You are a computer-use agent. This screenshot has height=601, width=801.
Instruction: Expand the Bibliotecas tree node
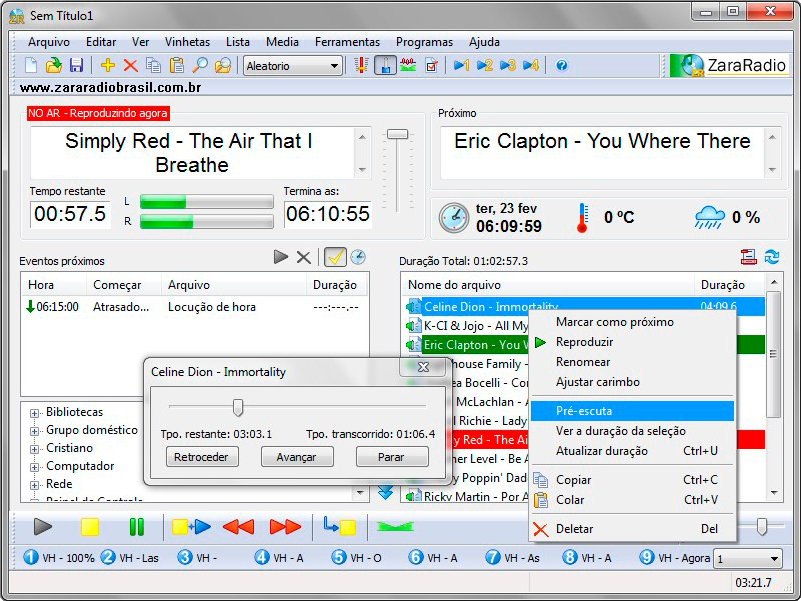(x=35, y=413)
